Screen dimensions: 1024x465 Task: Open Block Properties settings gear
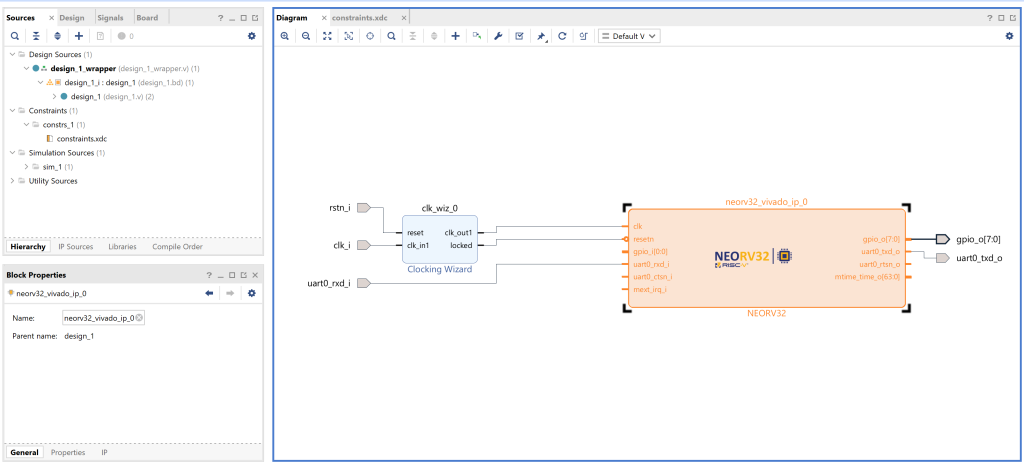tap(251, 294)
